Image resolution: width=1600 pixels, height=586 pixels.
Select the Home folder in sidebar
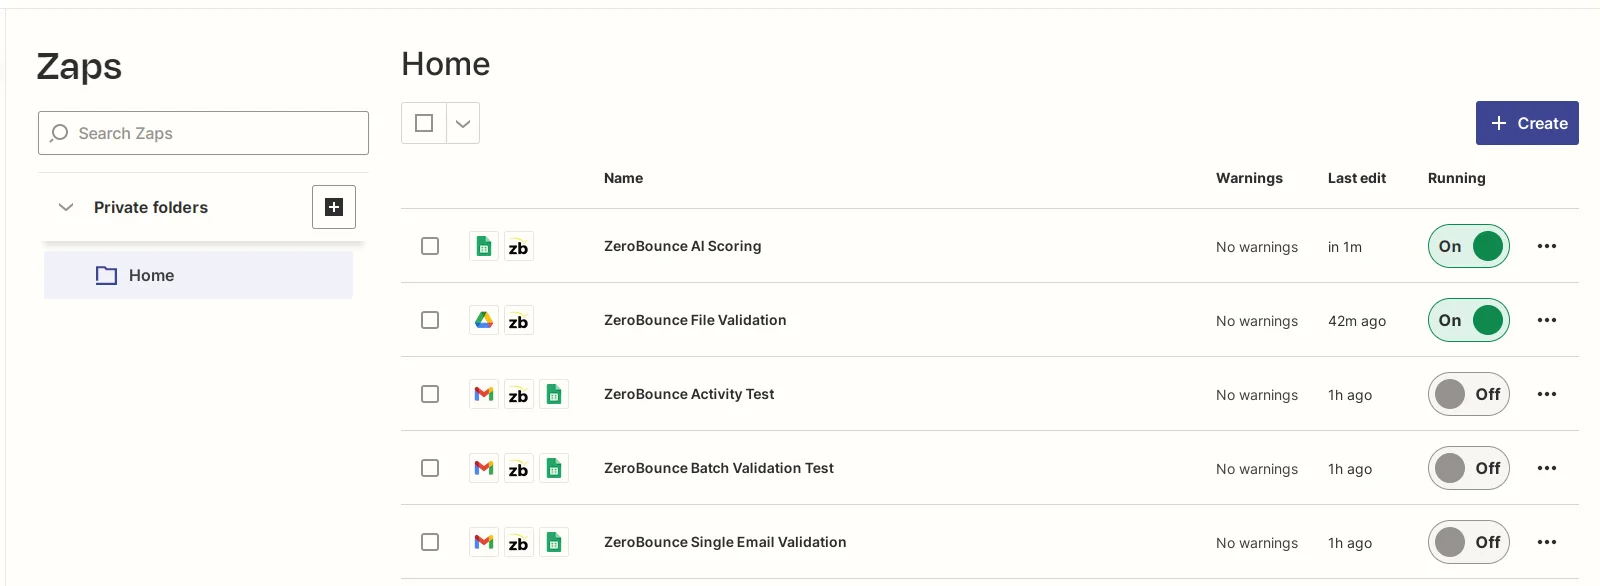click(151, 275)
